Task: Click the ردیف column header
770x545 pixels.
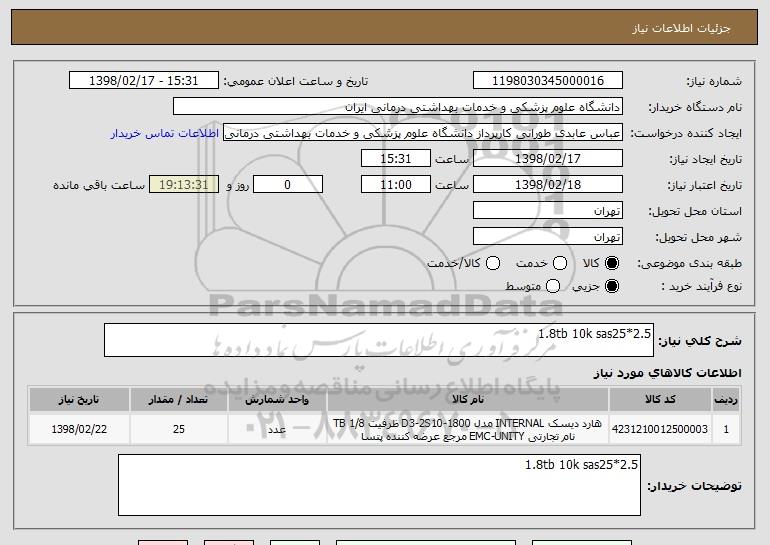Action: [x=726, y=400]
